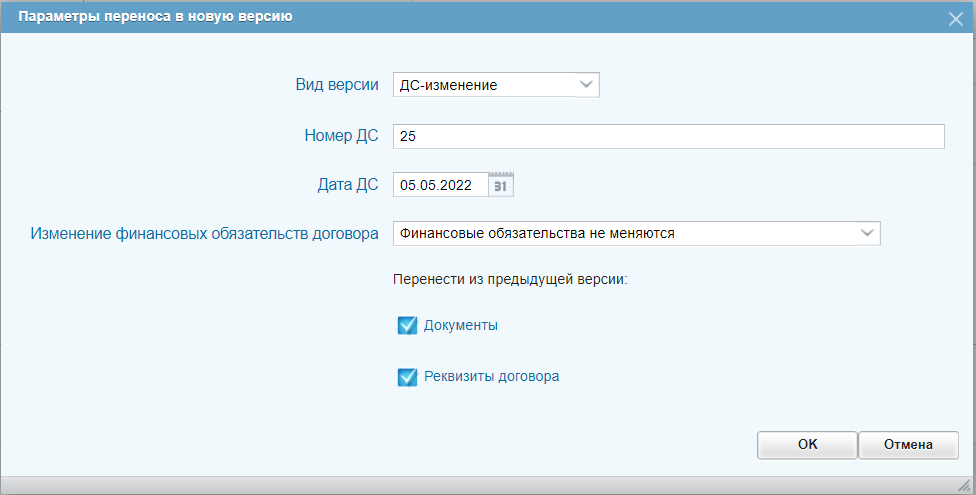976x495 pixels.
Task: Expand the Вид версии dropdown
Action: (586, 85)
